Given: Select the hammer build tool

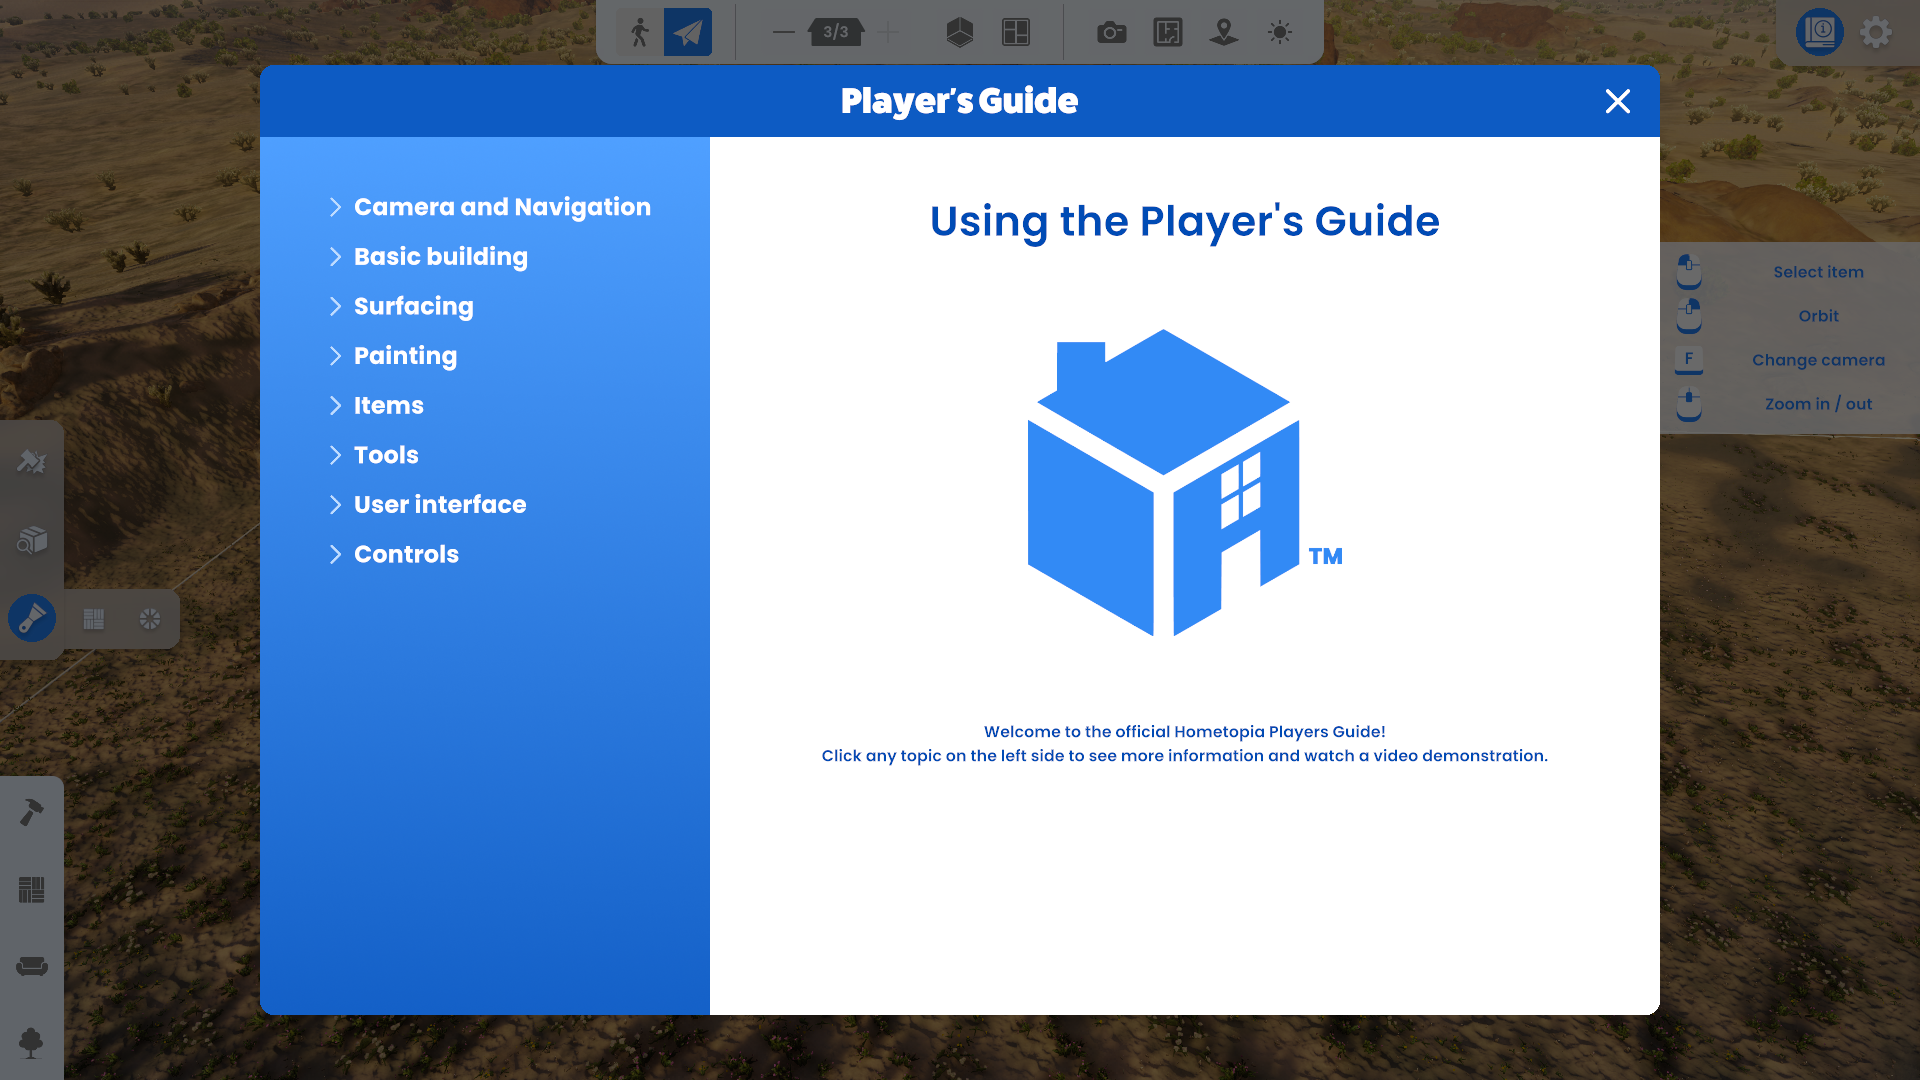Looking at the screenshot, I should pos(32,812).
